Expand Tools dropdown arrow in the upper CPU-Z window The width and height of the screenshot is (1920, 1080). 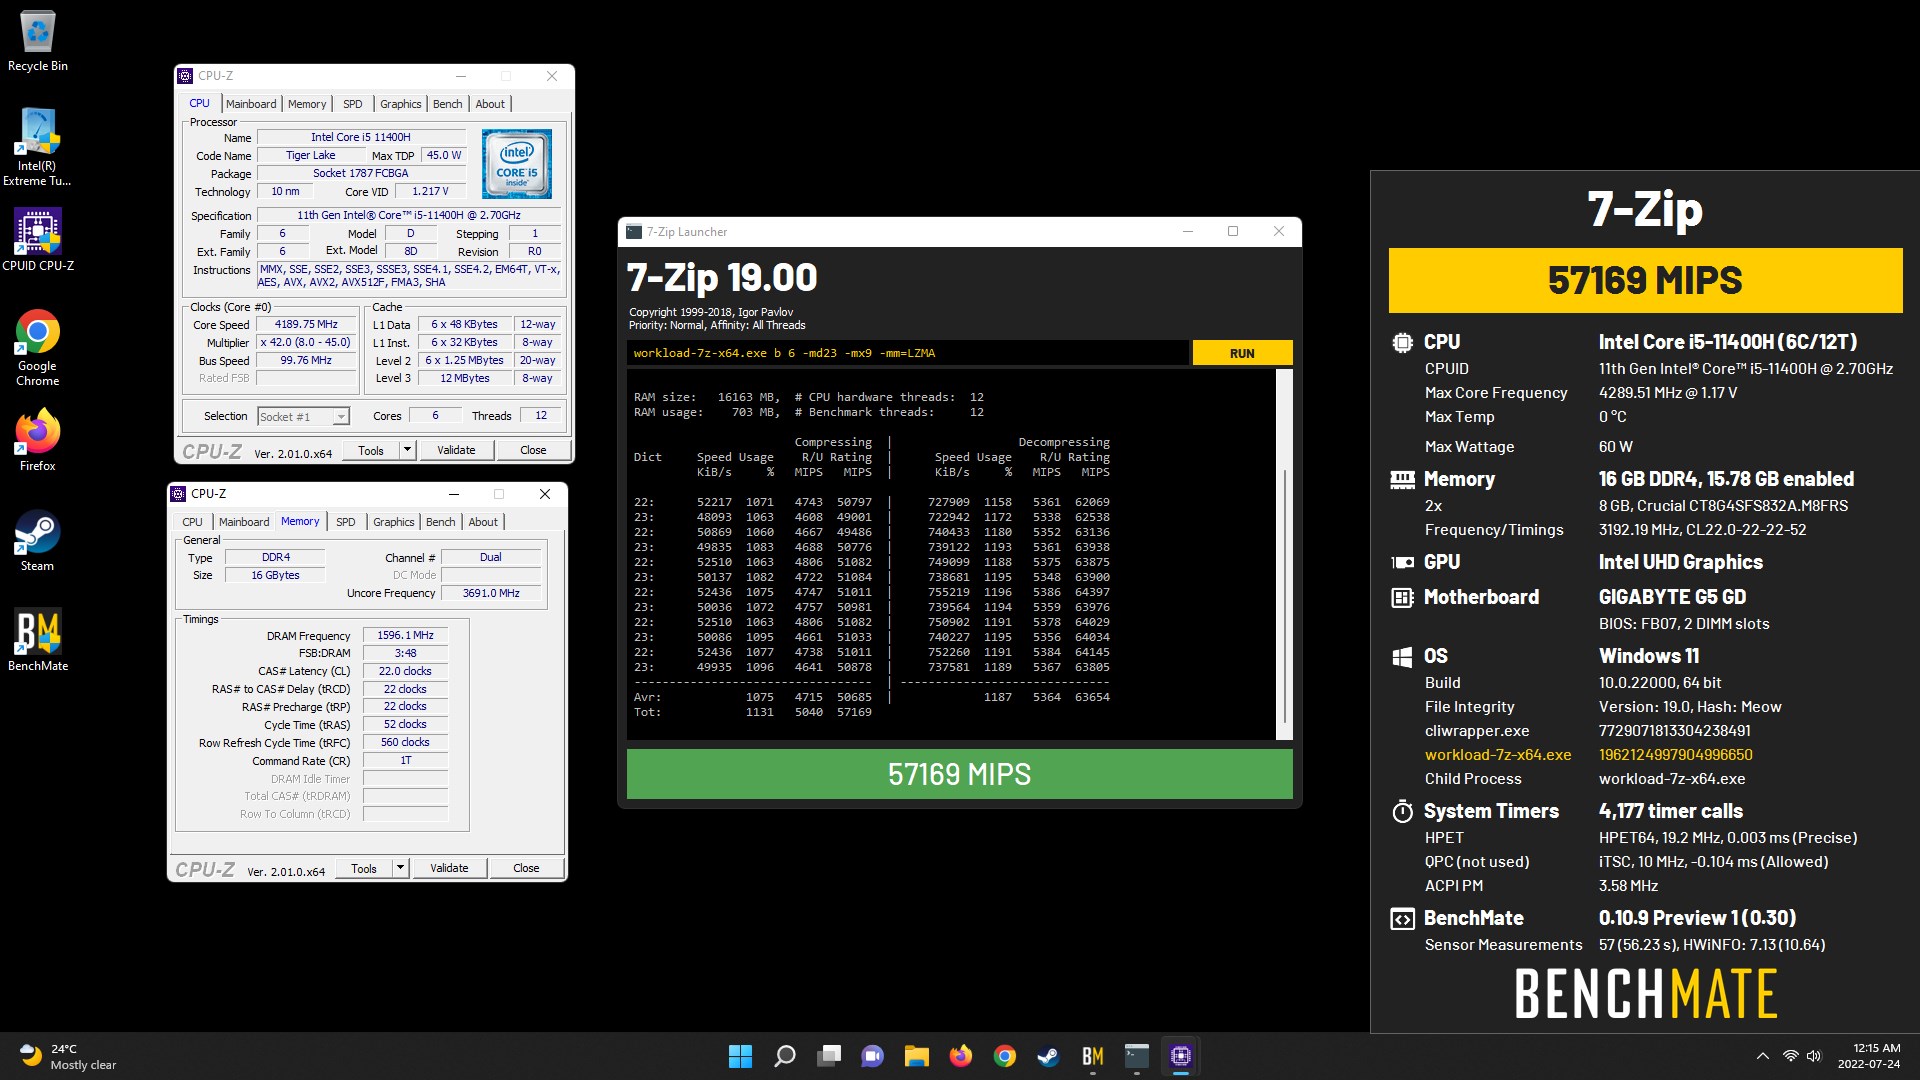407,450
